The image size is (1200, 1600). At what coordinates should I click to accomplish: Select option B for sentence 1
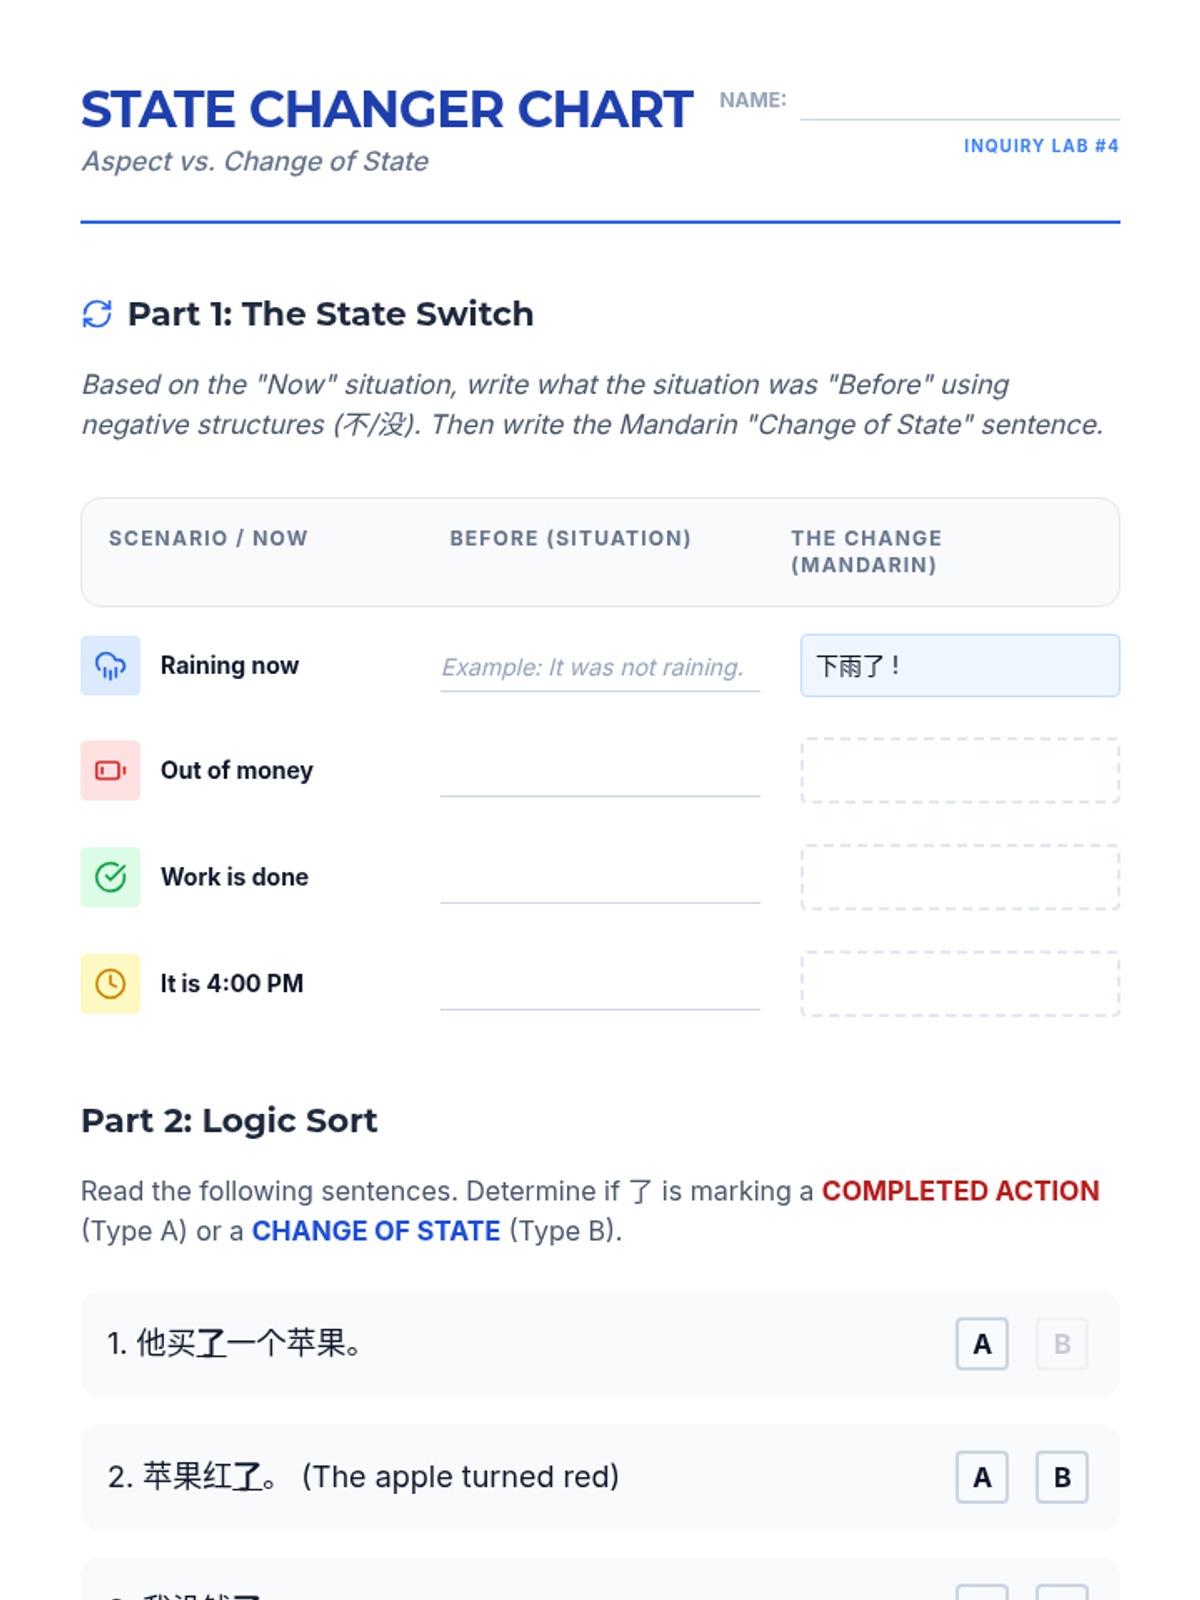(1062, 1344)
